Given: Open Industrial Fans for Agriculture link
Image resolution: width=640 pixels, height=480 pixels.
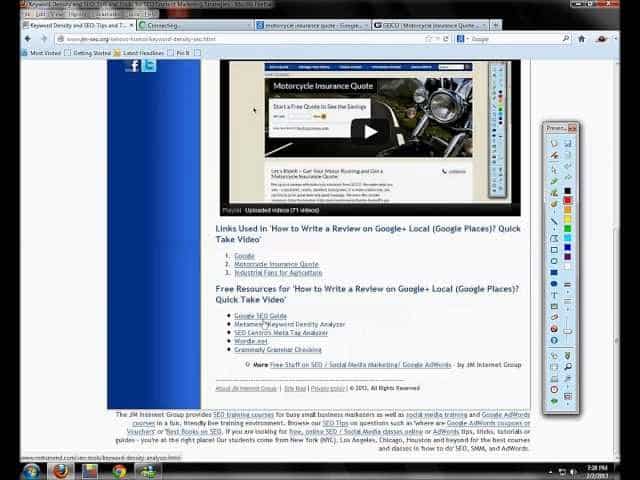Looking at the screenshot, I should coord(278,273).
